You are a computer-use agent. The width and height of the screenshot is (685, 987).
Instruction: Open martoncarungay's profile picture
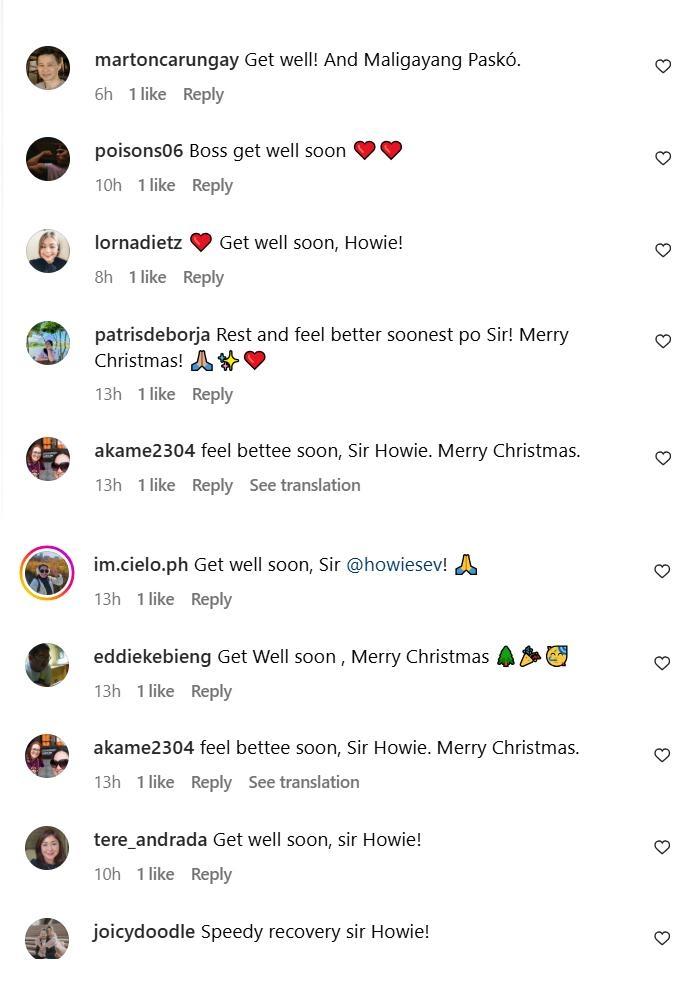(x=47, y=68)
